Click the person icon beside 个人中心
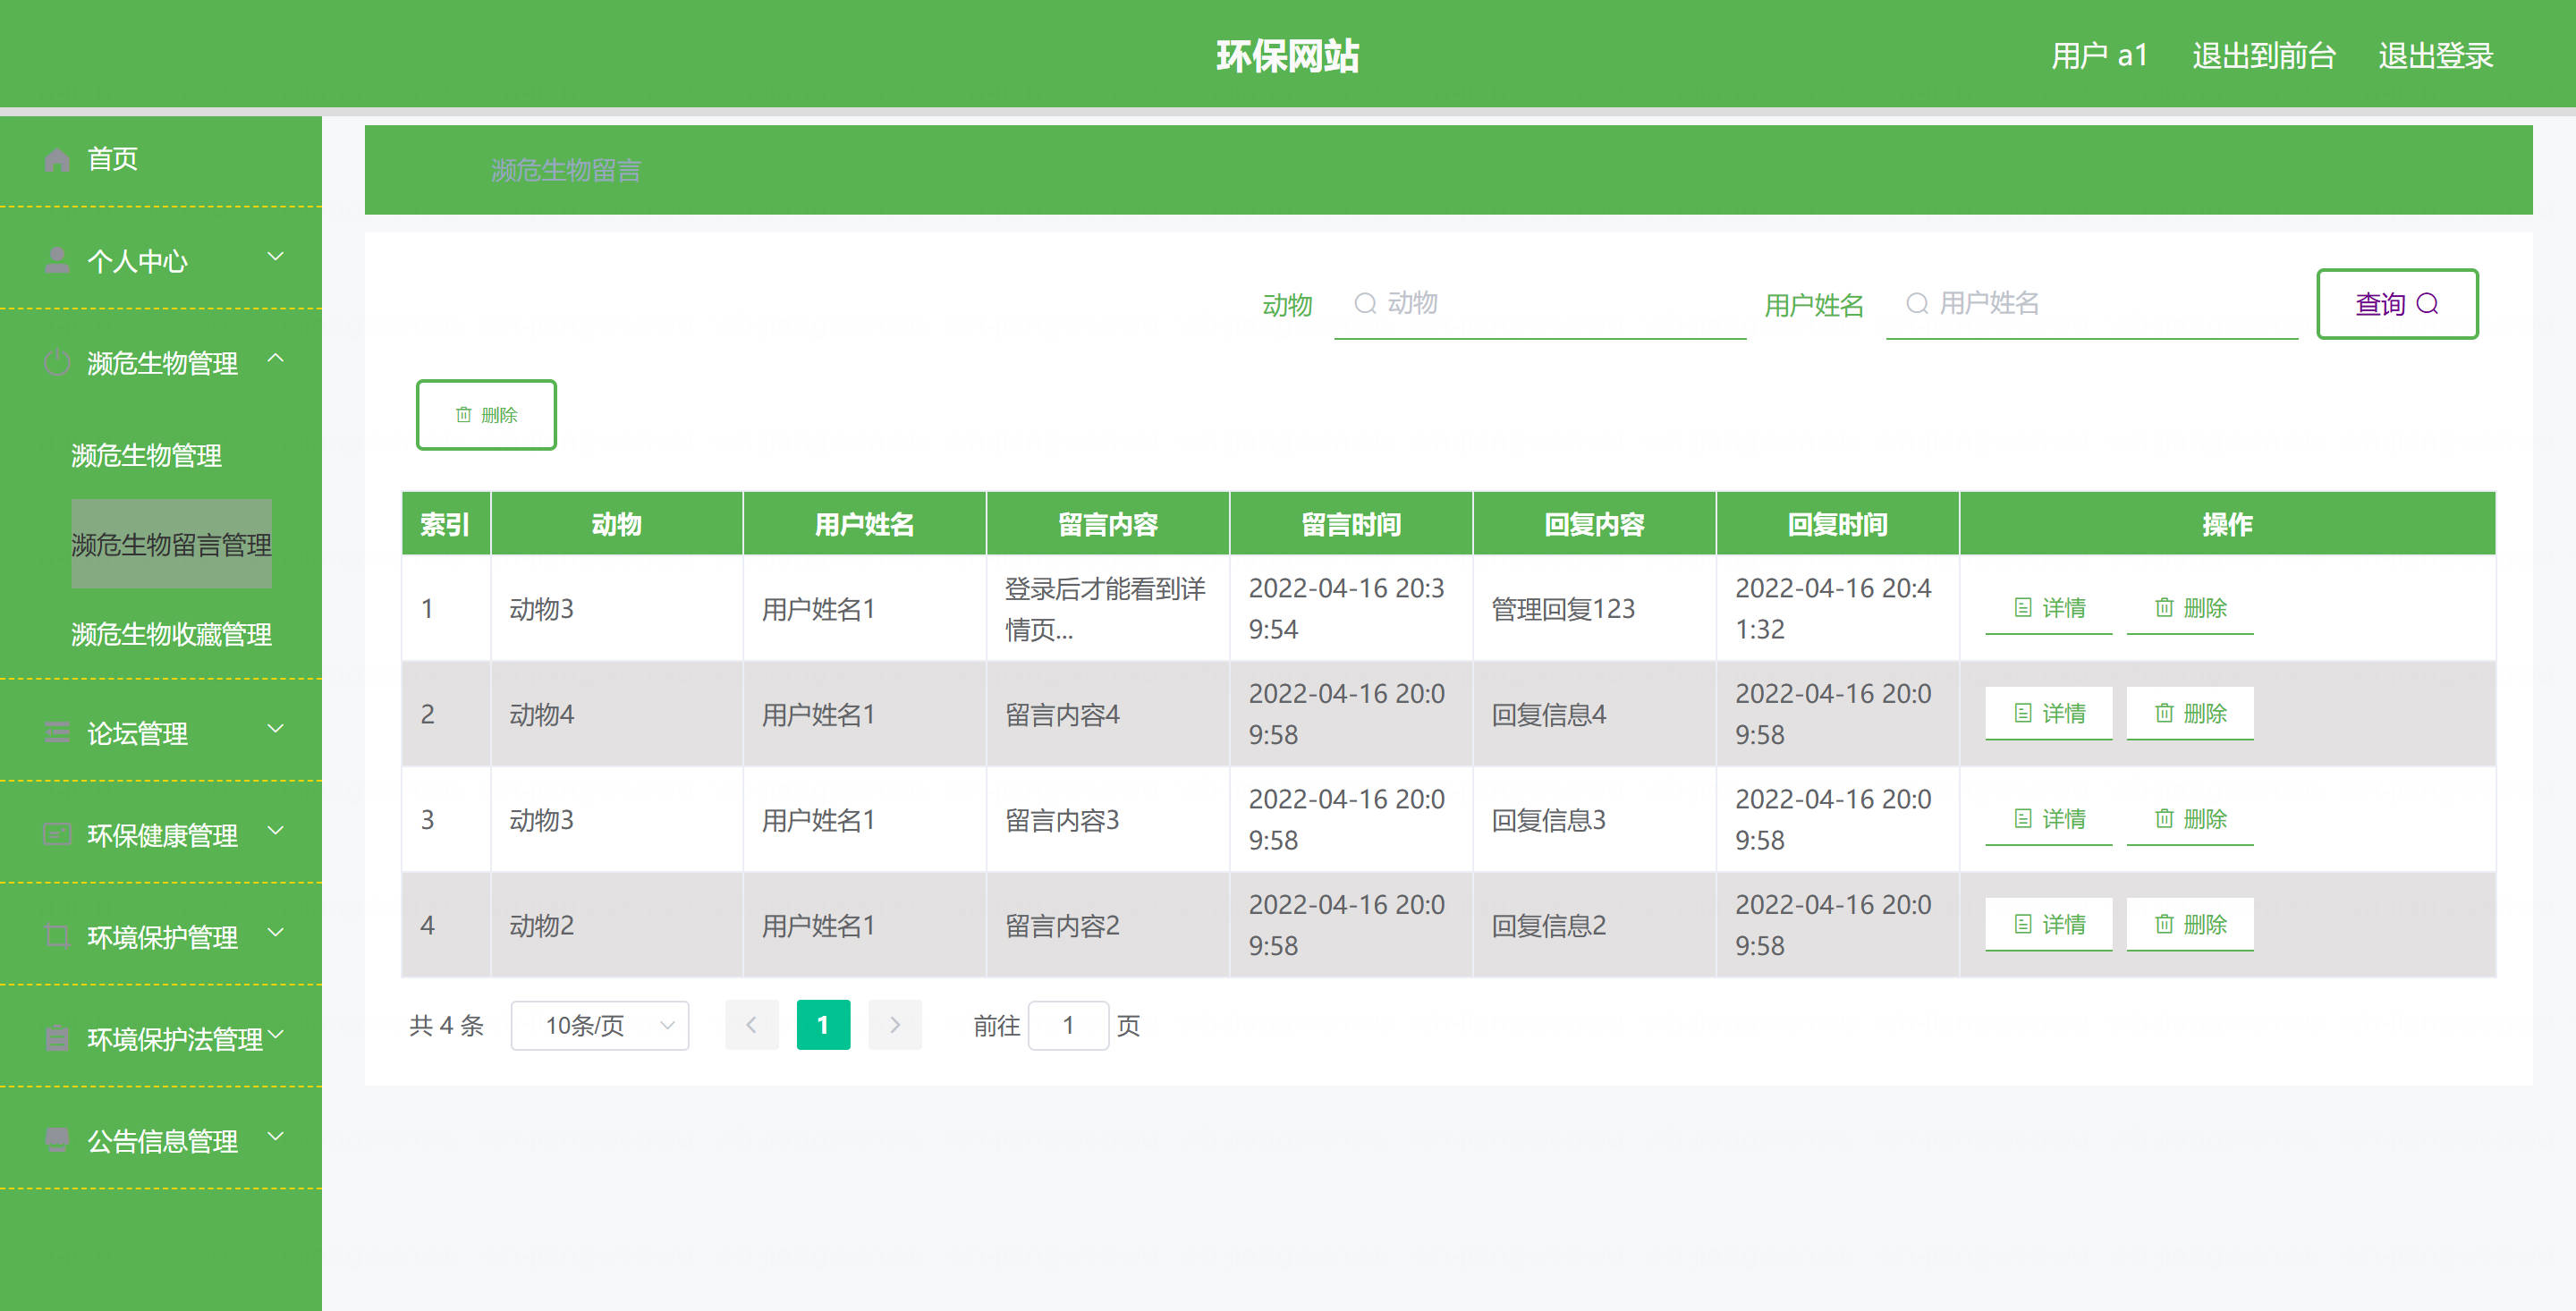Viewport: 2576px width, 1311px height. (x=57, y=261)
